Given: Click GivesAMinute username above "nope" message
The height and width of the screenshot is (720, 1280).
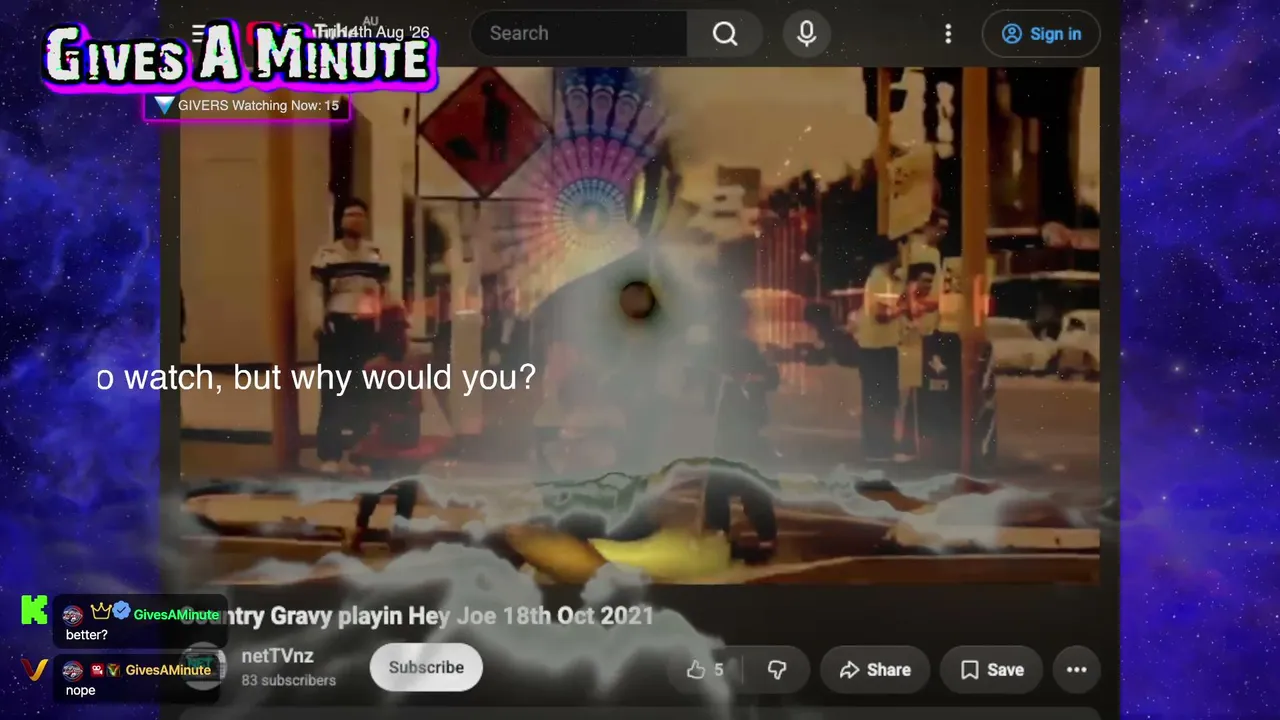Looking at the screenshot, I should click(168, 670).
